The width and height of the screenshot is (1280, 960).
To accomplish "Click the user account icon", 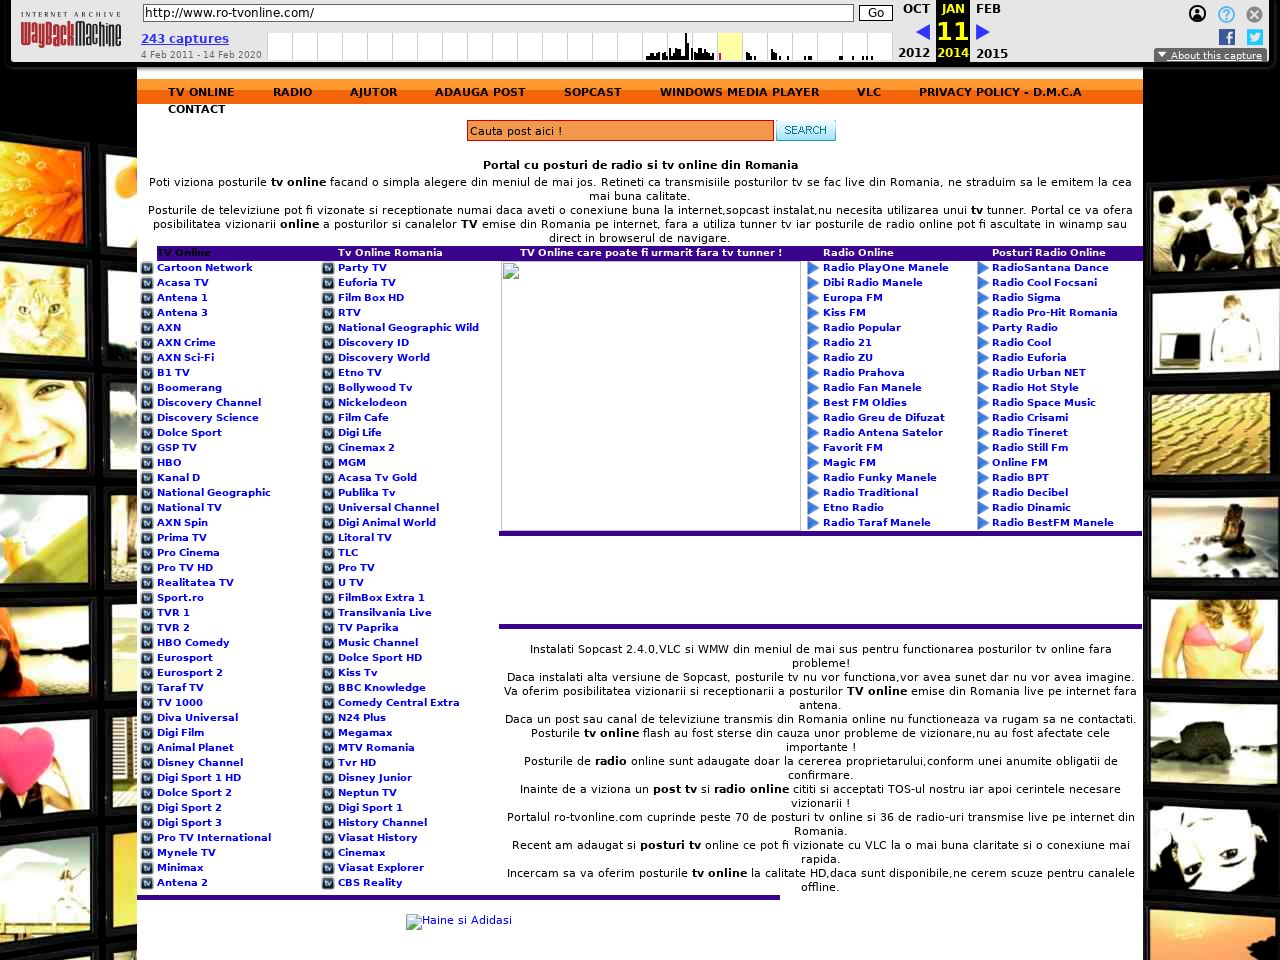I will pos(1197,14).
